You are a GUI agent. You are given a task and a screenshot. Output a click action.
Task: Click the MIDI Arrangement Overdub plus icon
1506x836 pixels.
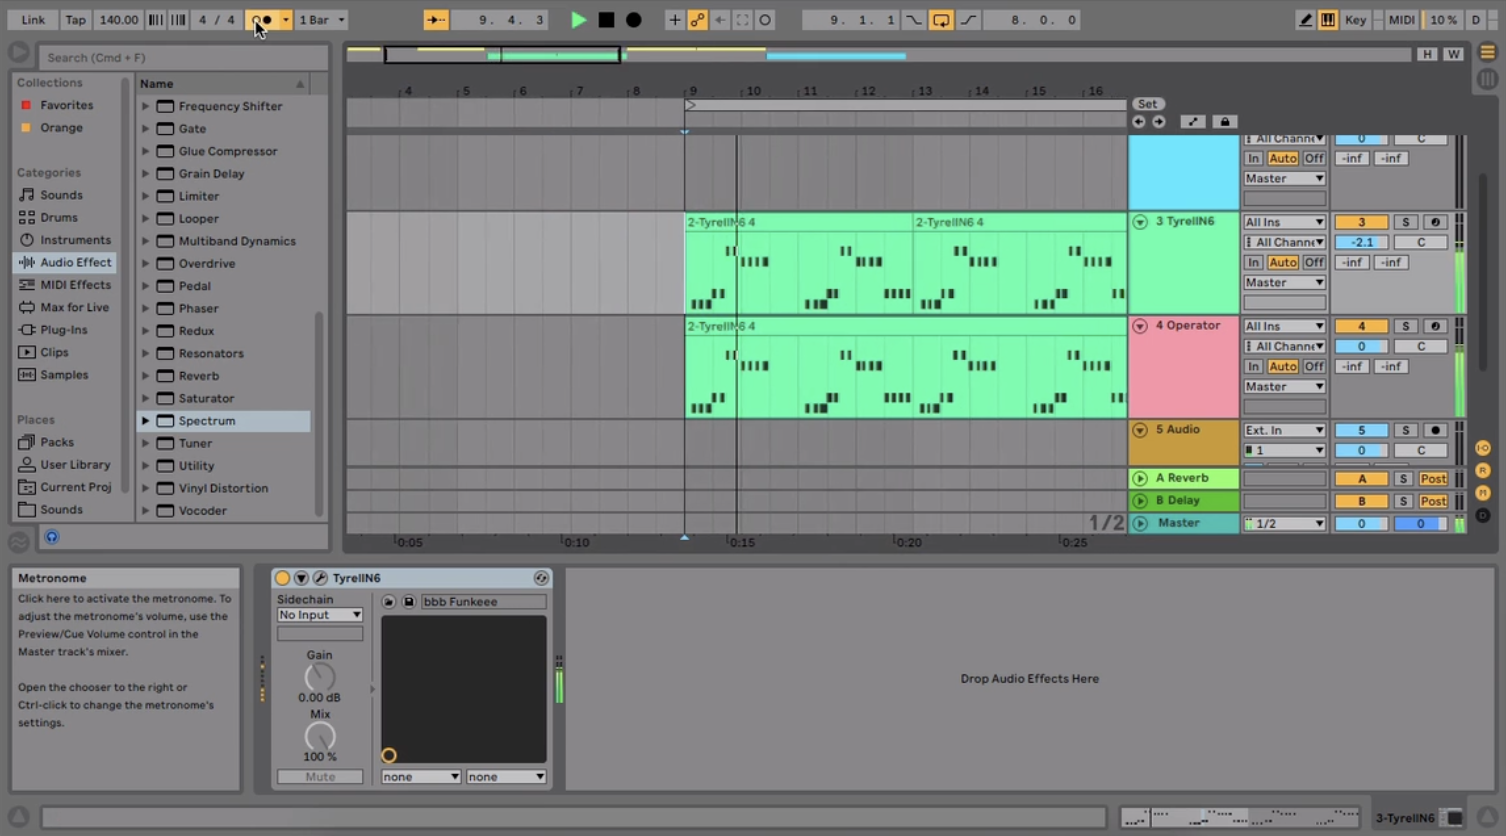(674, 20)
